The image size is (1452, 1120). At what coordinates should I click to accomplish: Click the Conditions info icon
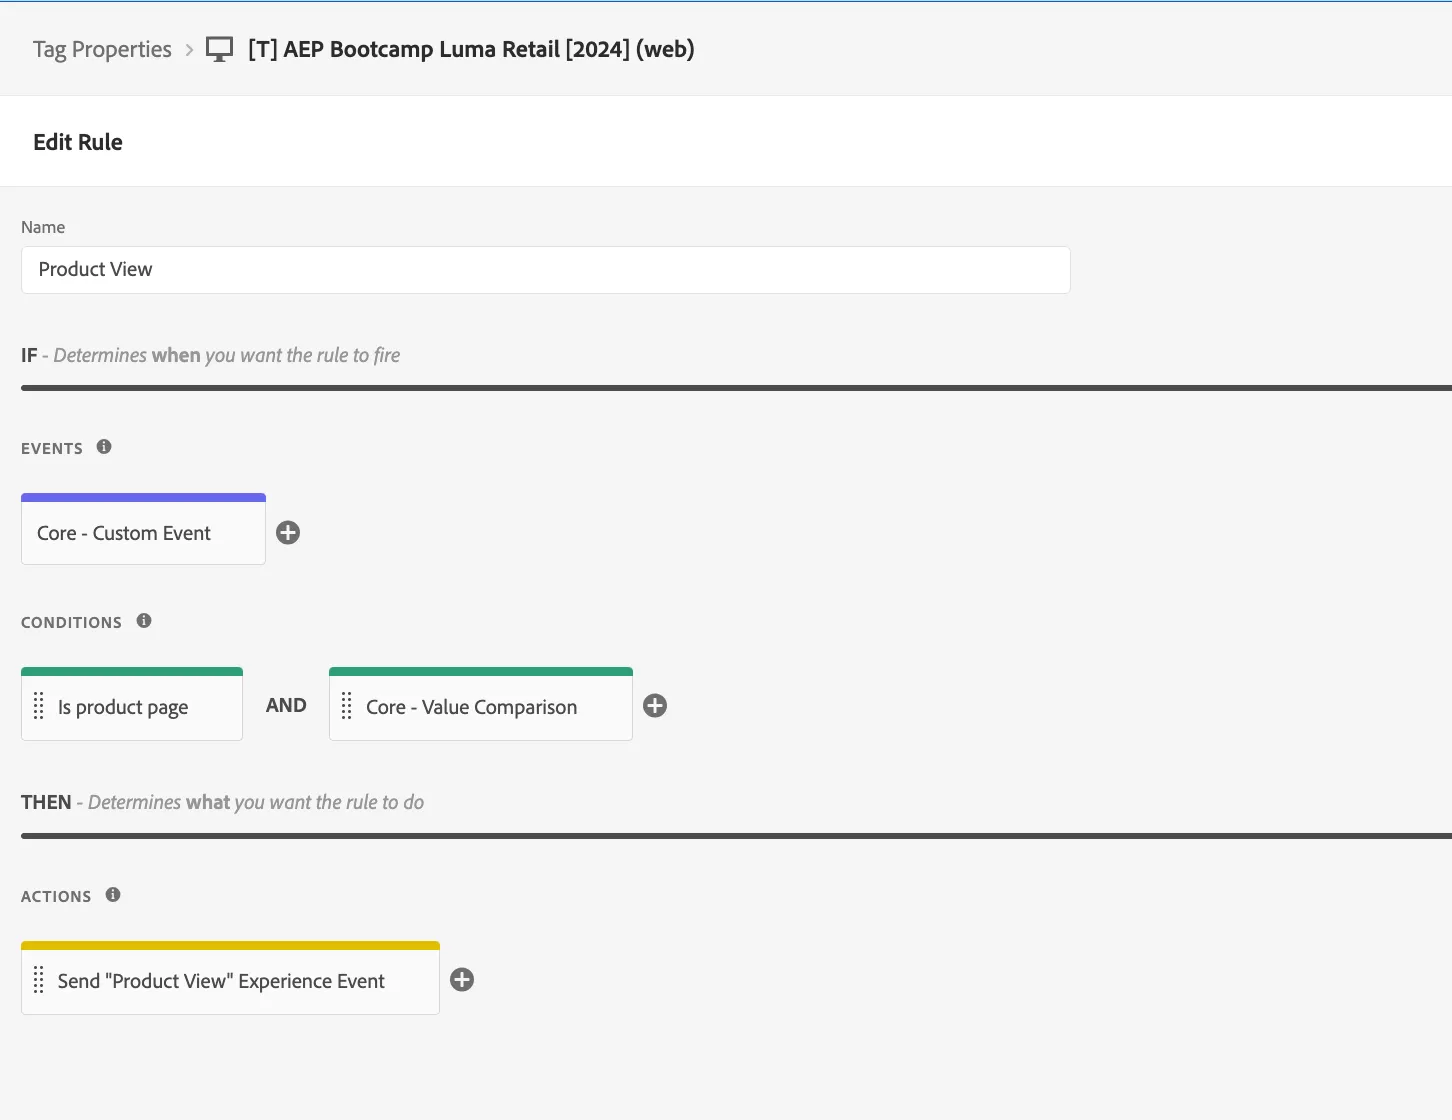pos(144,621)
